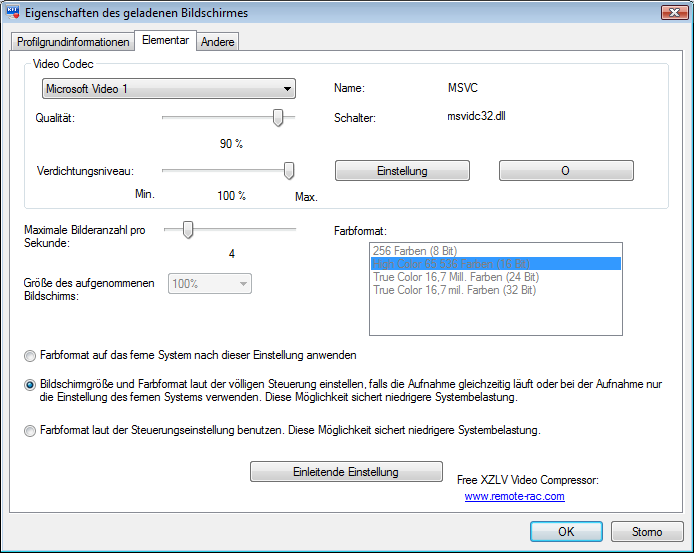Click the O button
This screenshot has width=694, height=553.
pos(565,171)
